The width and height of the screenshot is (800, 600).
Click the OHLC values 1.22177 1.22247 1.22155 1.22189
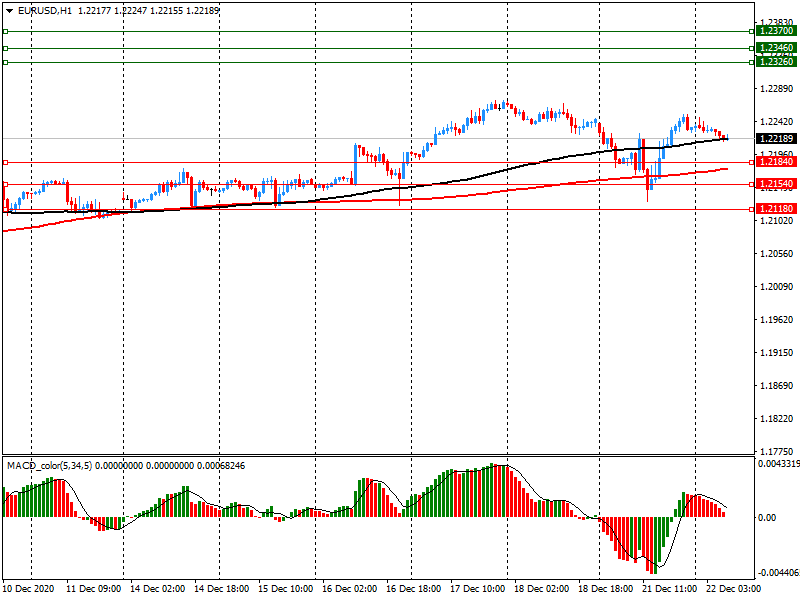point(148,11)
